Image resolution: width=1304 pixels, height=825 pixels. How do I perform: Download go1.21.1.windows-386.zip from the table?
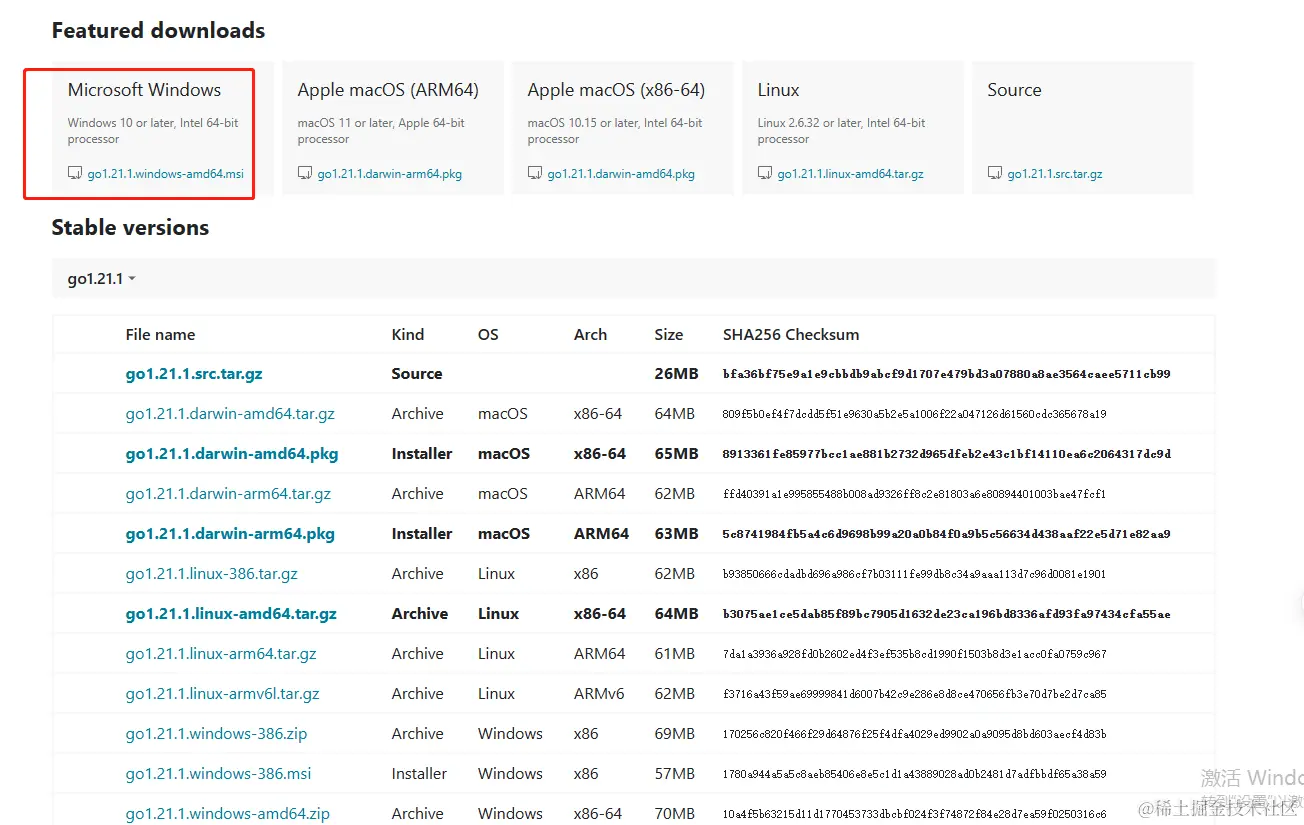coord(217,734)
